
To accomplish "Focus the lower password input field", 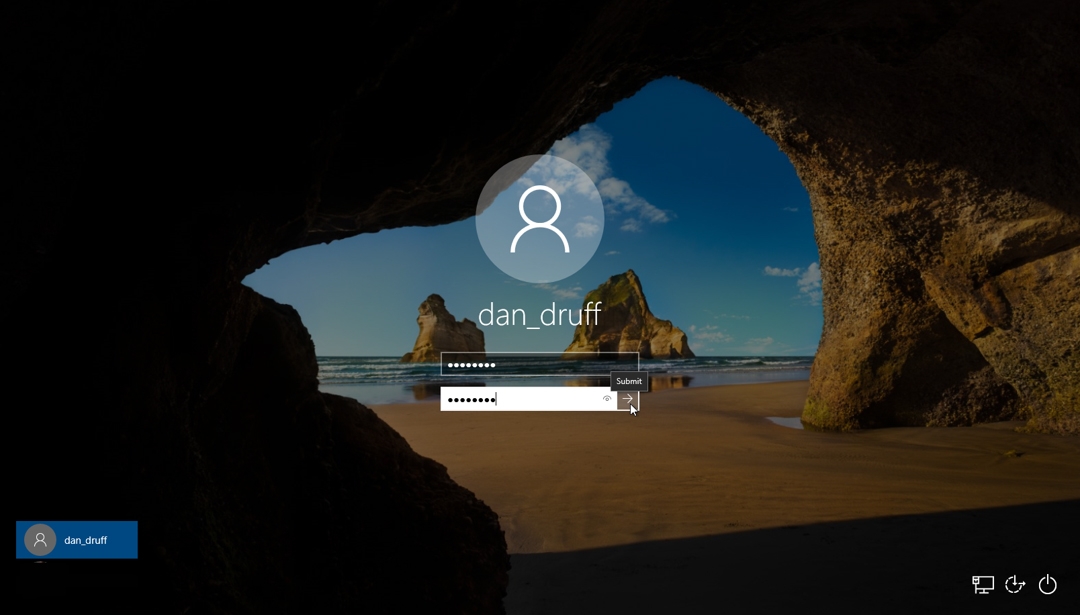I will pos(520,399).
